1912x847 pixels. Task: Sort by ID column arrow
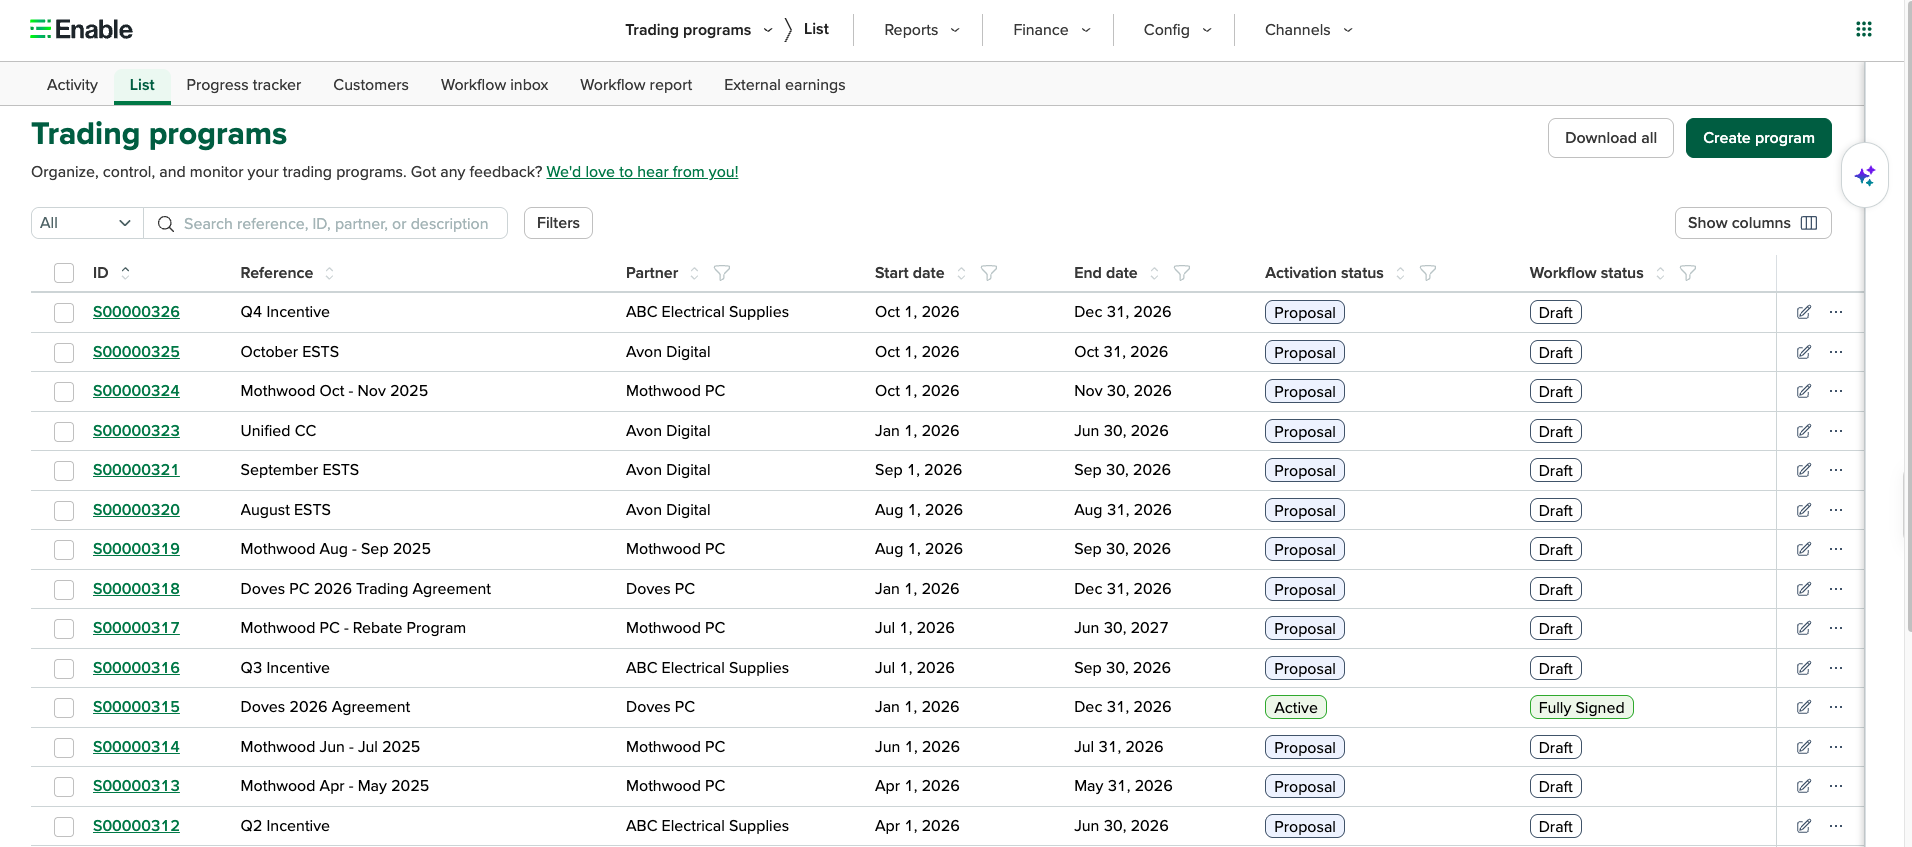click(x=126, y=273)
